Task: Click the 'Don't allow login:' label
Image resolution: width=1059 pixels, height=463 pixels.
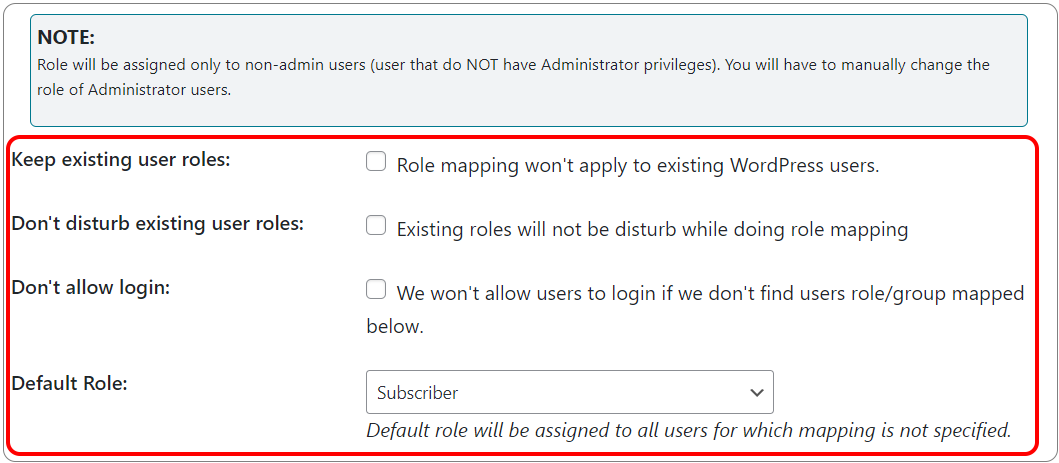Action: pyautogui.click(x=91, y=288)
